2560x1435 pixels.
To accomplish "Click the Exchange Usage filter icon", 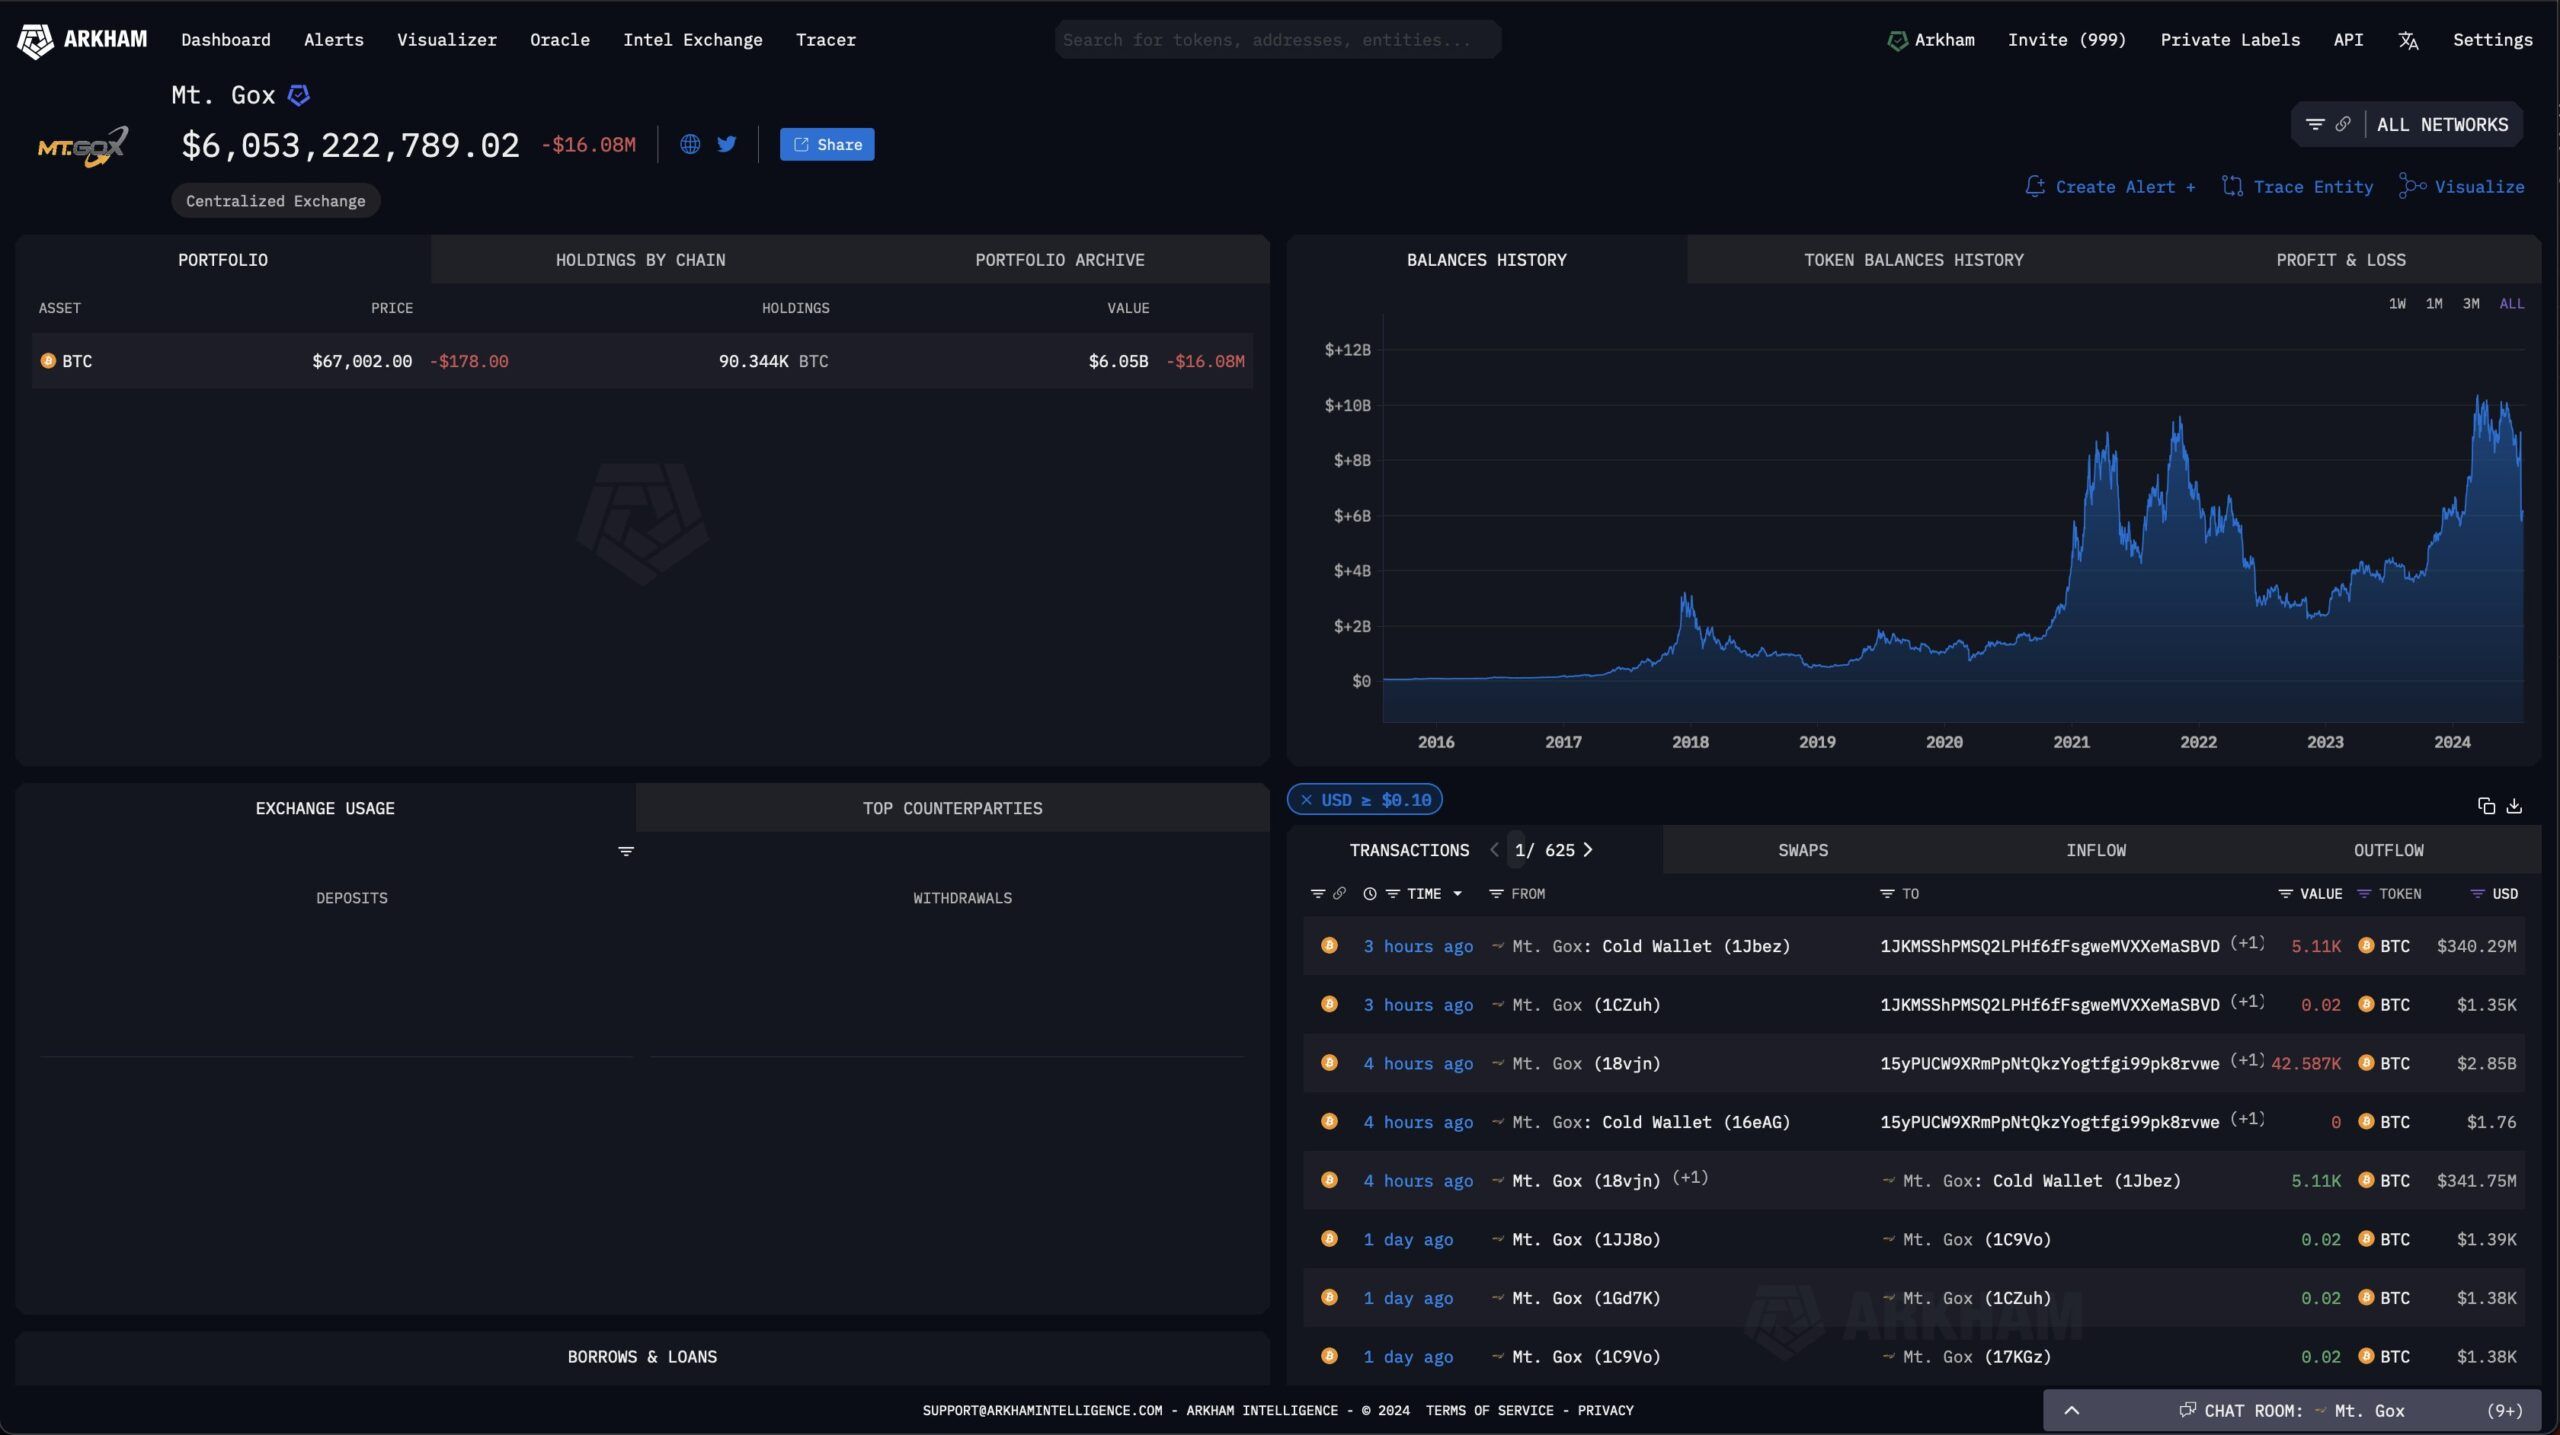I will tap(626, 851).
